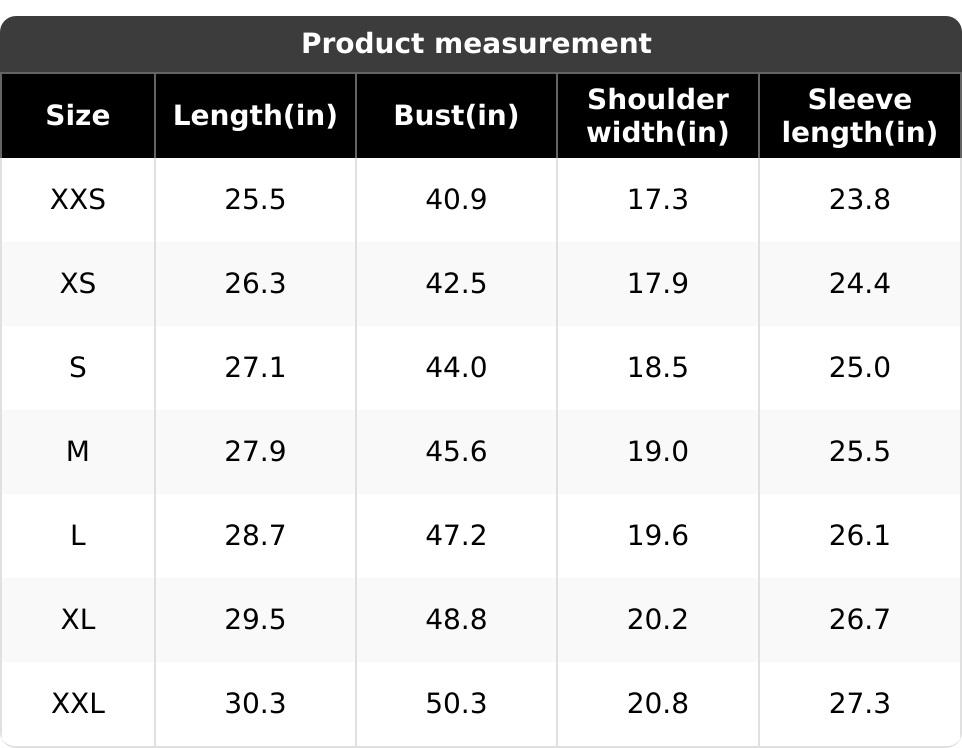Click the XS size label
The height and width of the screenshot is (748, 962).
point(78,283)
